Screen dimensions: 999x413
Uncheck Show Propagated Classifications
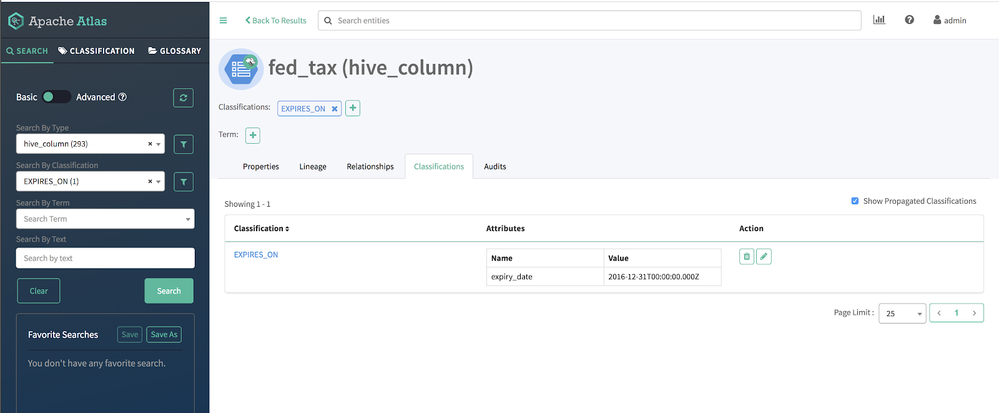tap(855, 201)
